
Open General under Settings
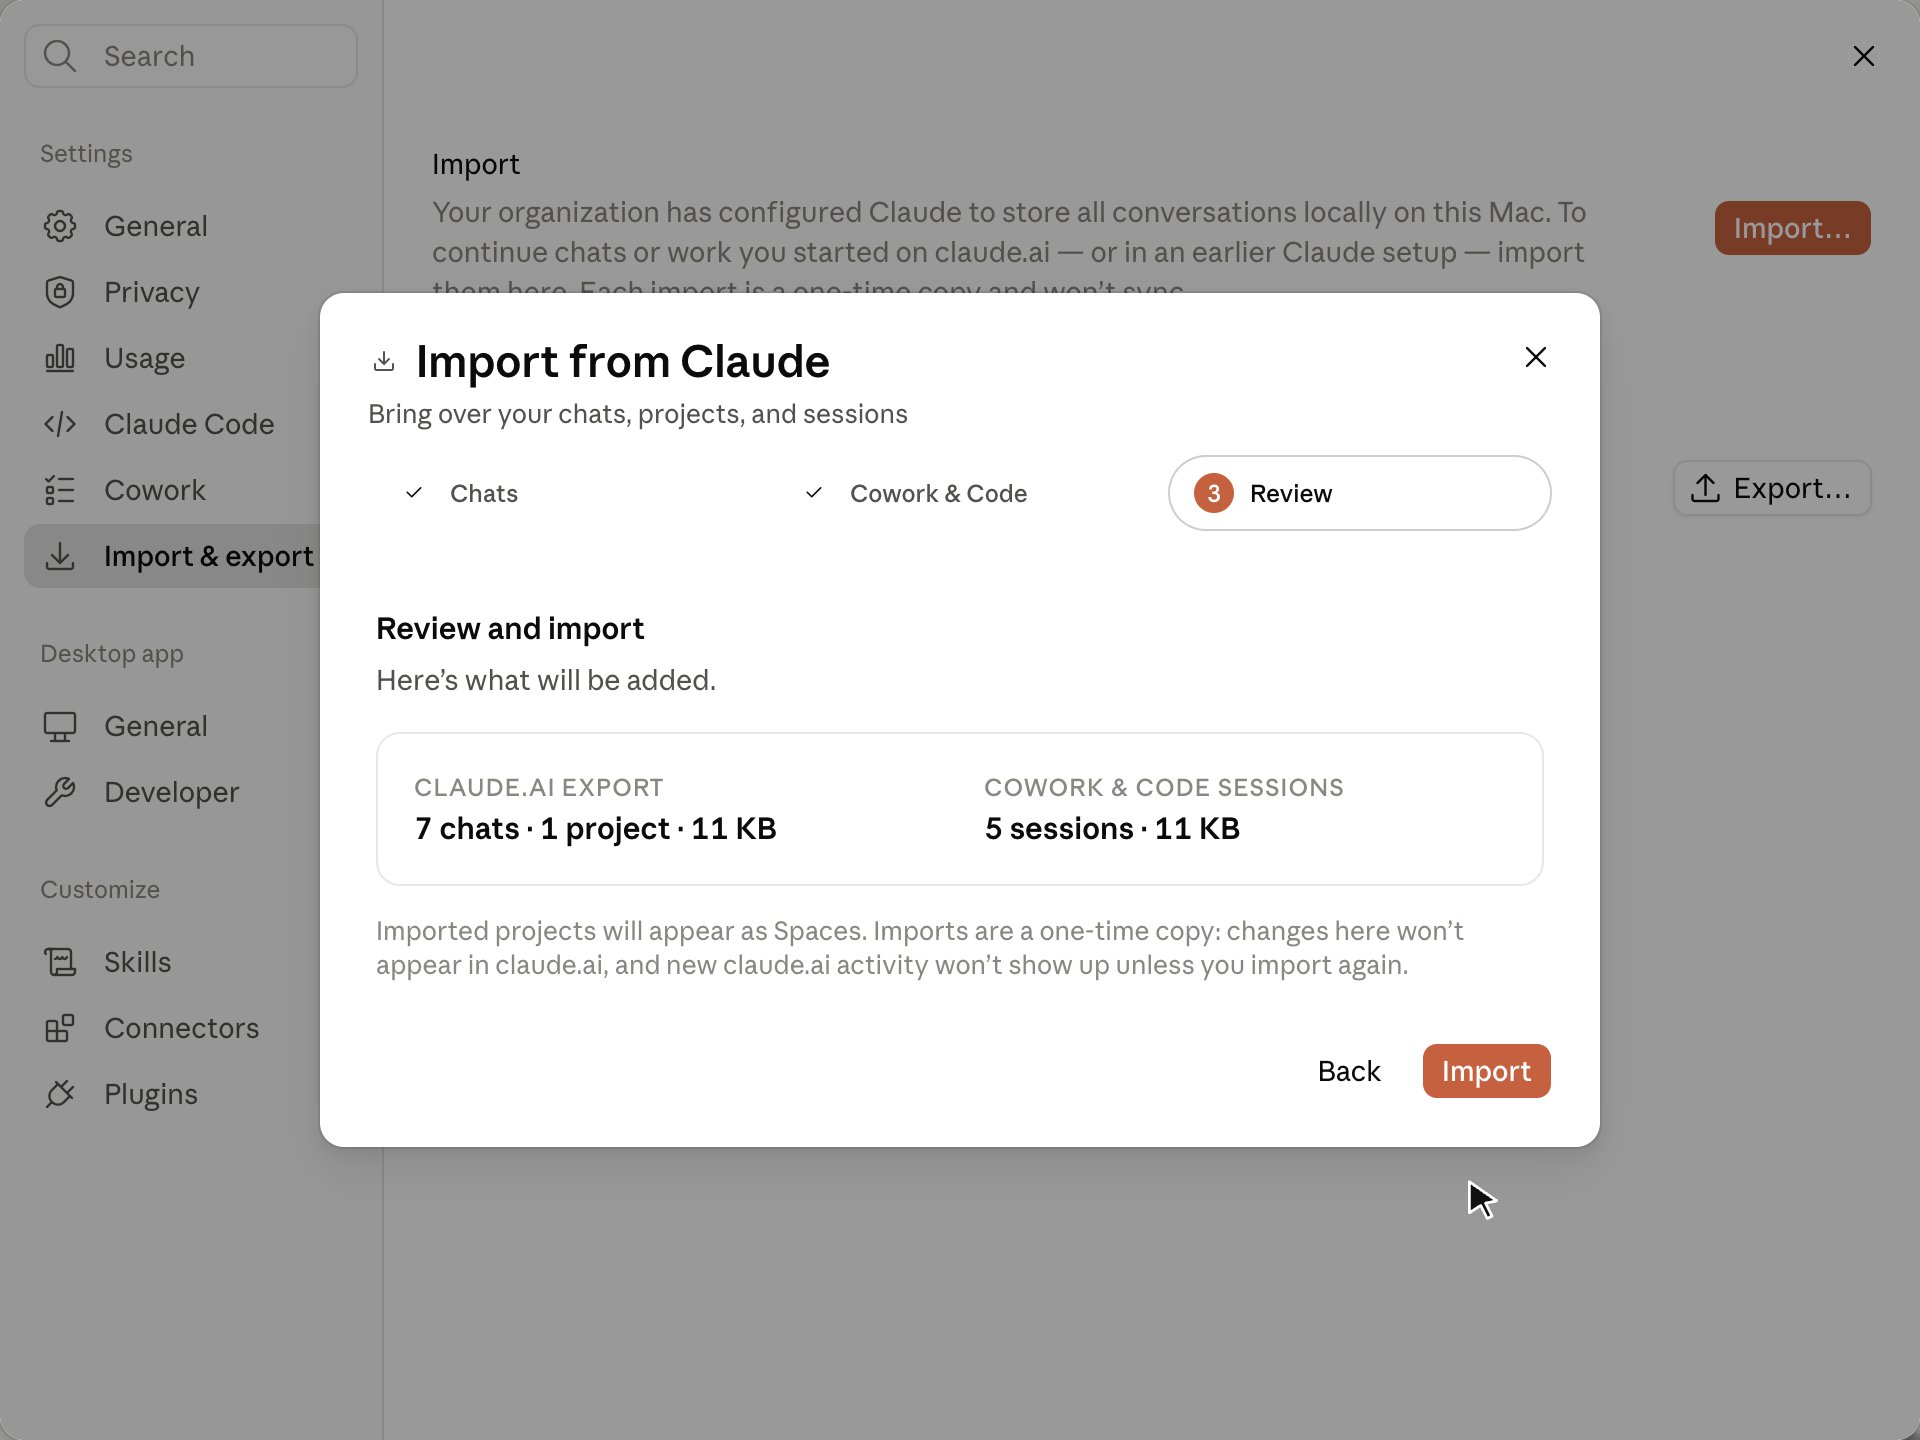[190, 226]
